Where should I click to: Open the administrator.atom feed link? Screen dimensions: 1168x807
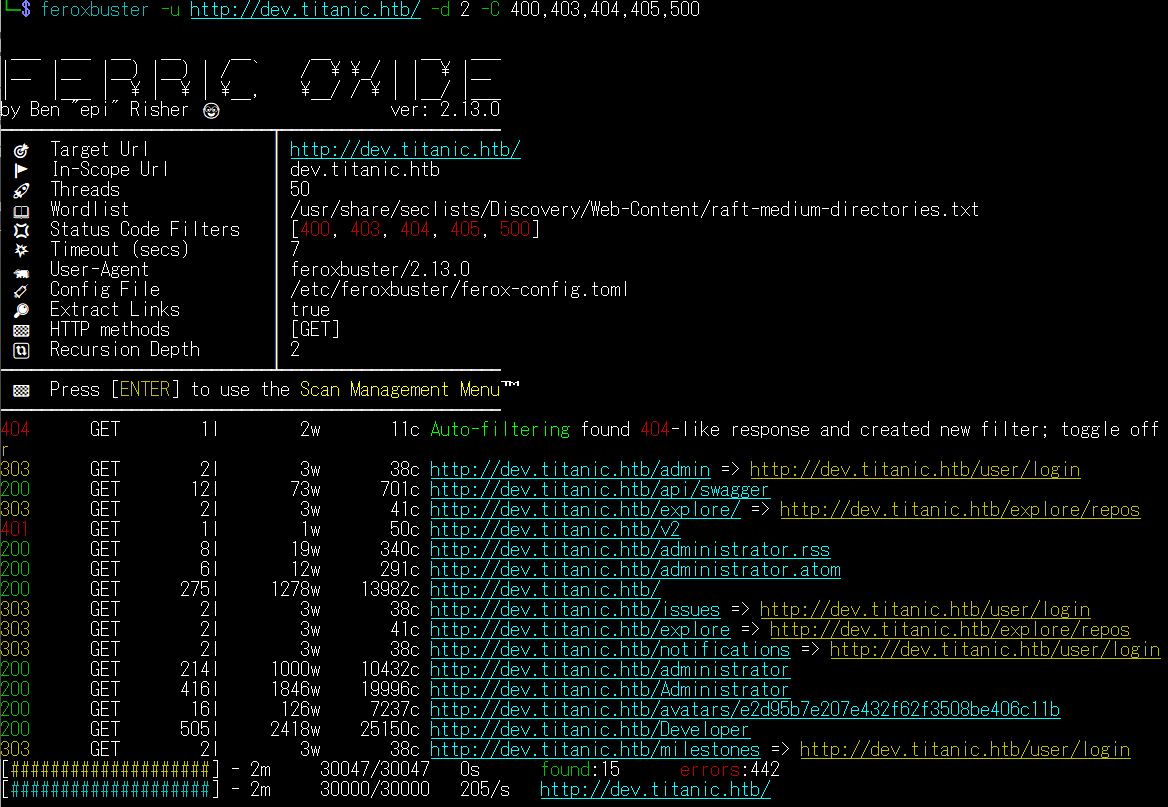tap(635, 570)
